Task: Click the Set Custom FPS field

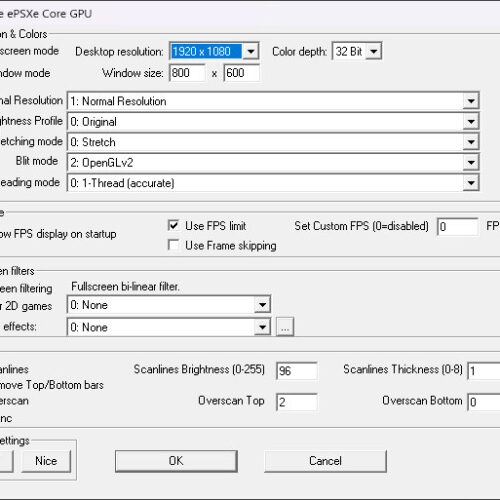Action: tap(457, 226)
